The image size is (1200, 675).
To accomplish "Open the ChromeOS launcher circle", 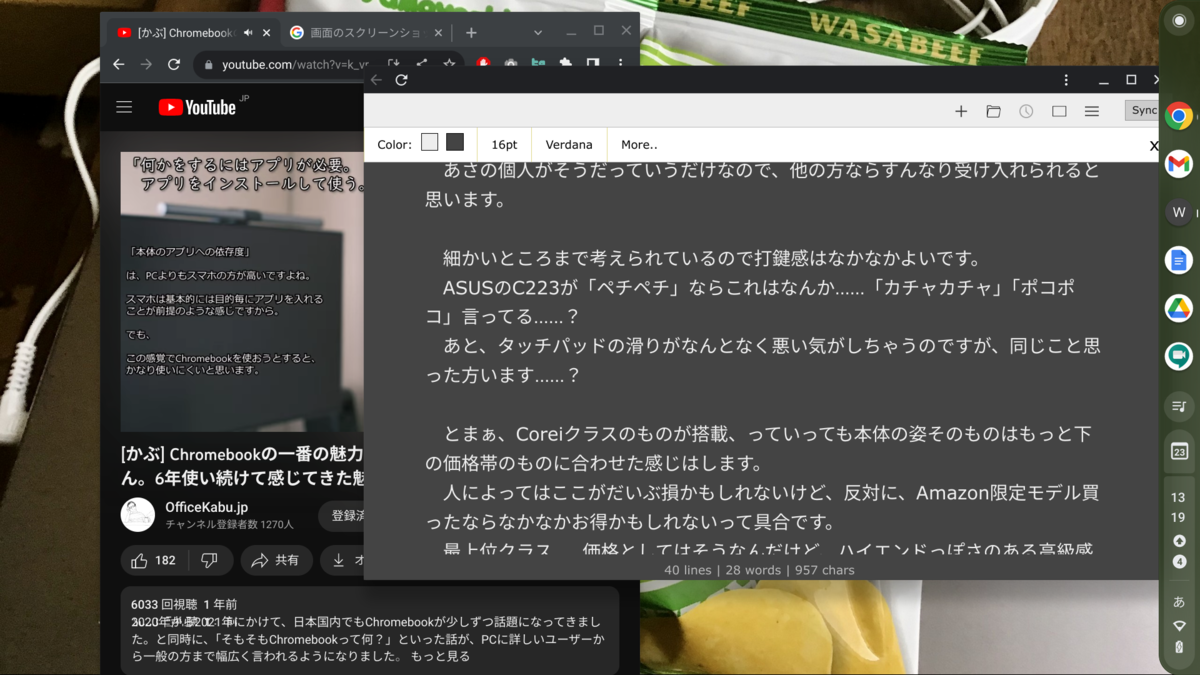I will pos(1179,21).
